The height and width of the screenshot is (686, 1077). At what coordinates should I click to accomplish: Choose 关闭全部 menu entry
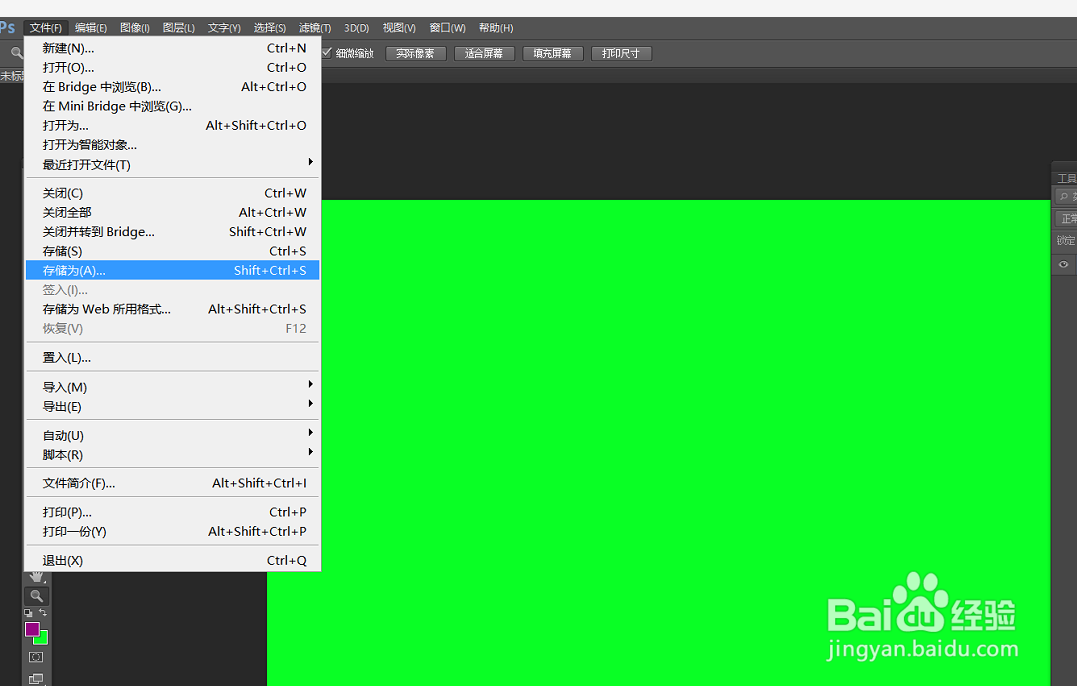[172, 212]
